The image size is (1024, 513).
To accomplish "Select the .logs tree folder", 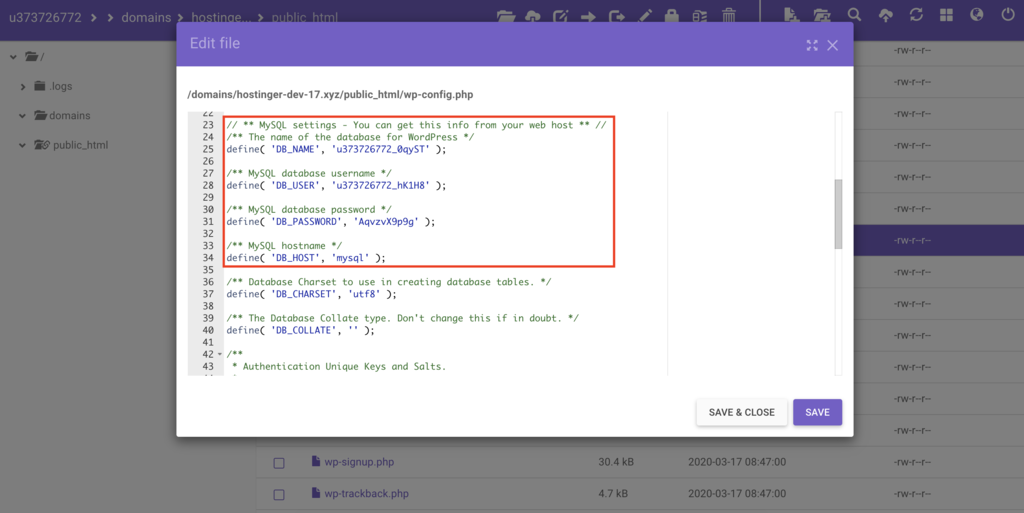I will [54, 86].
